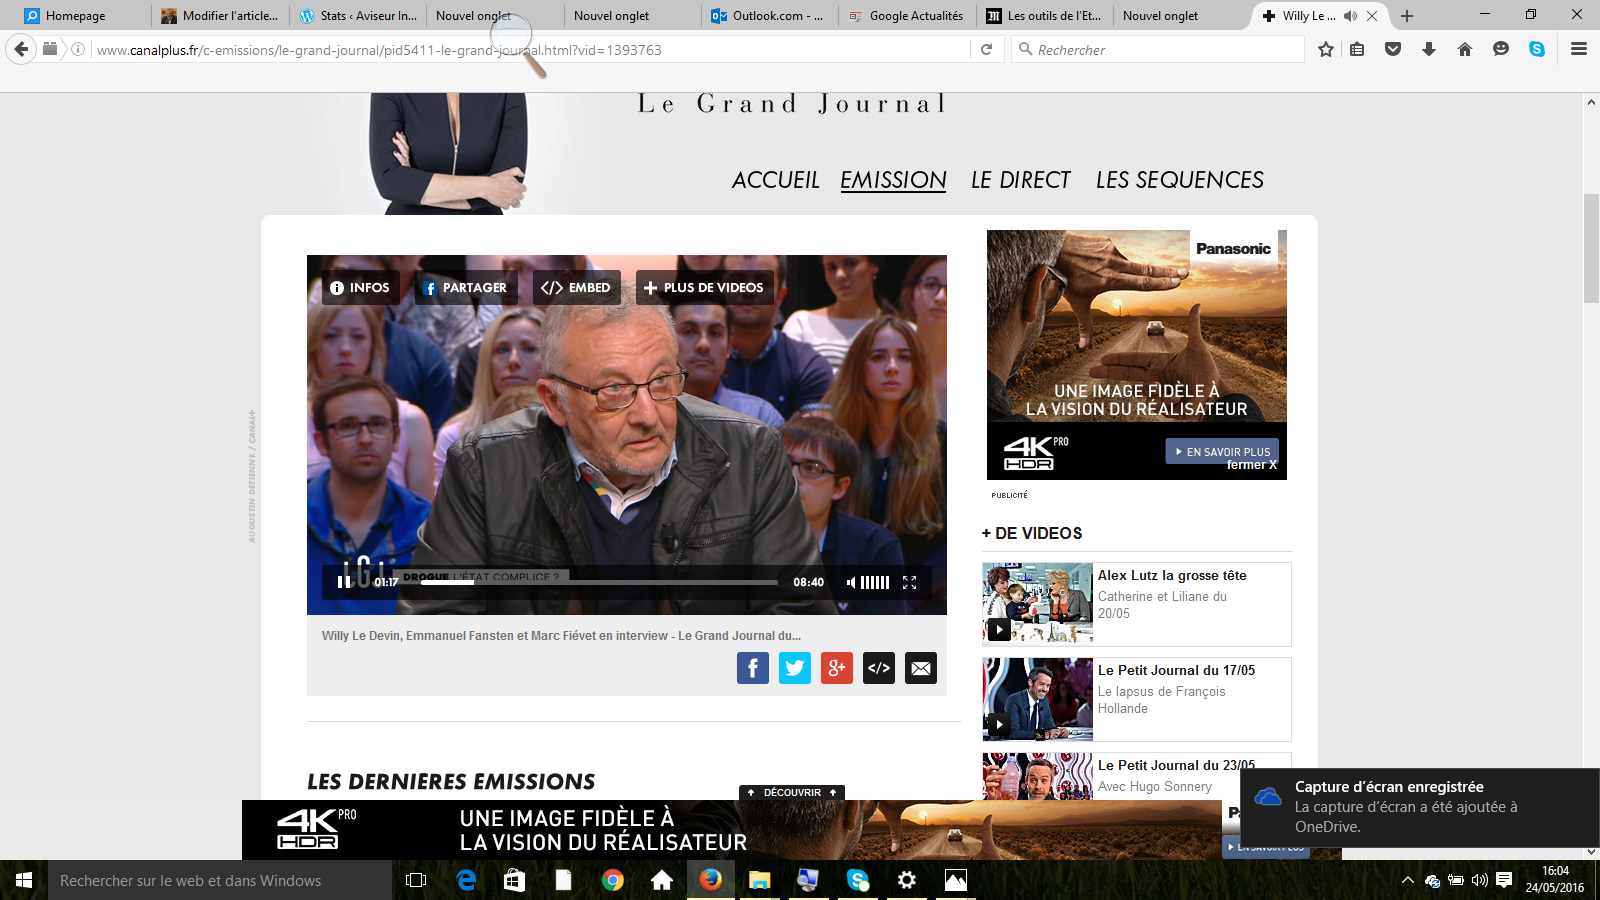Seek on the video progress bar

[x=600, y=582]
